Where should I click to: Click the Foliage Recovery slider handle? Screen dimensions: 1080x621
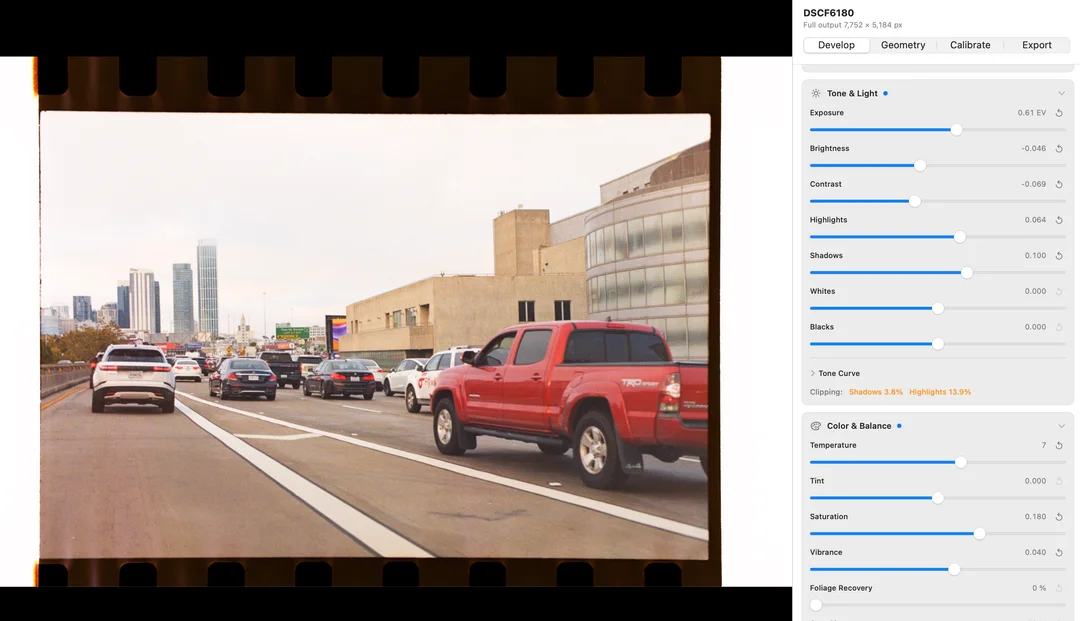click(816, 605)
